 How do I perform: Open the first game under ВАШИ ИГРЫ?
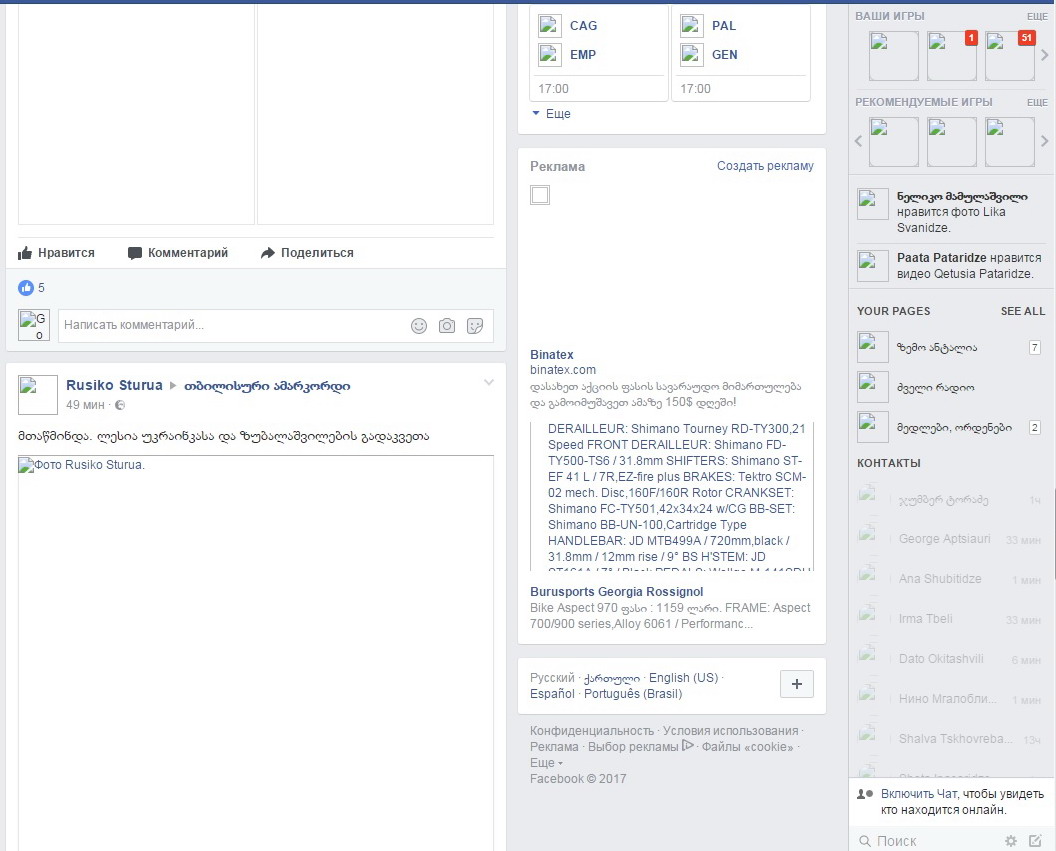(x=894, y=56)
